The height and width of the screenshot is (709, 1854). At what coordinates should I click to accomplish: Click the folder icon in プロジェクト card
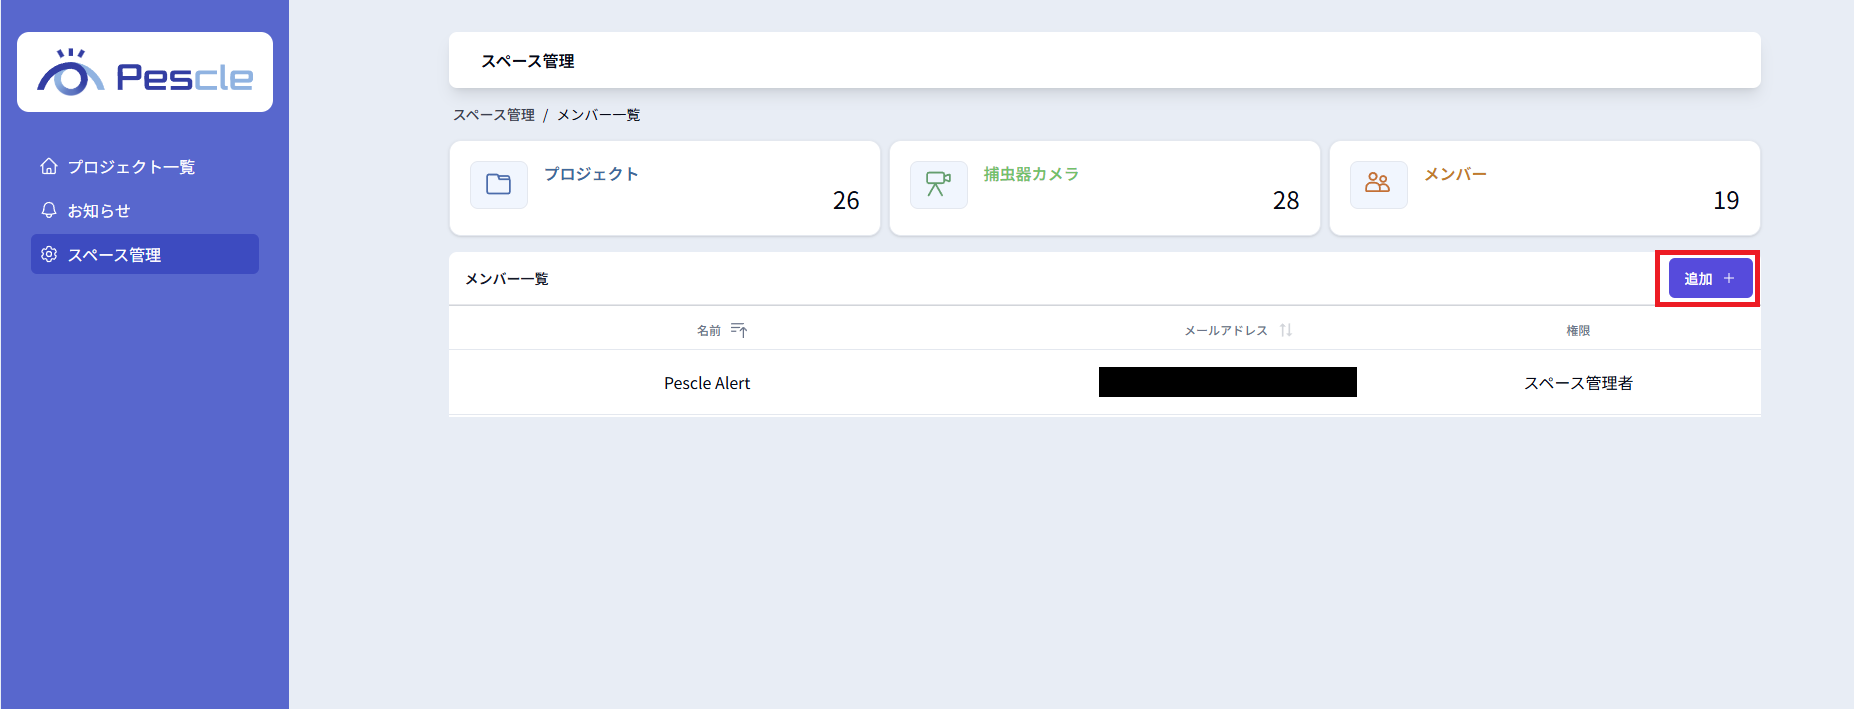point(498,185)
